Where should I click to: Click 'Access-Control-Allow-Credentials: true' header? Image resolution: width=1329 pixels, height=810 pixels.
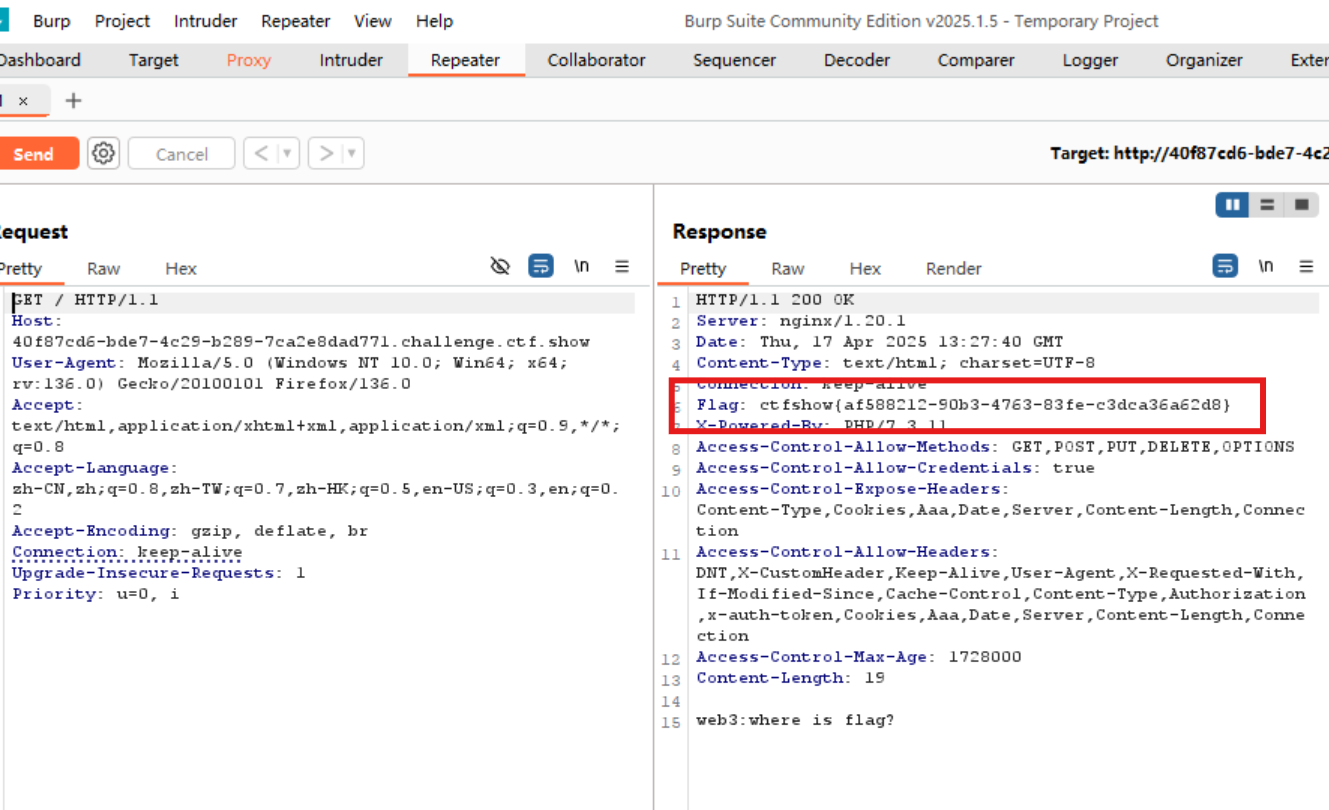coord(895,468)
